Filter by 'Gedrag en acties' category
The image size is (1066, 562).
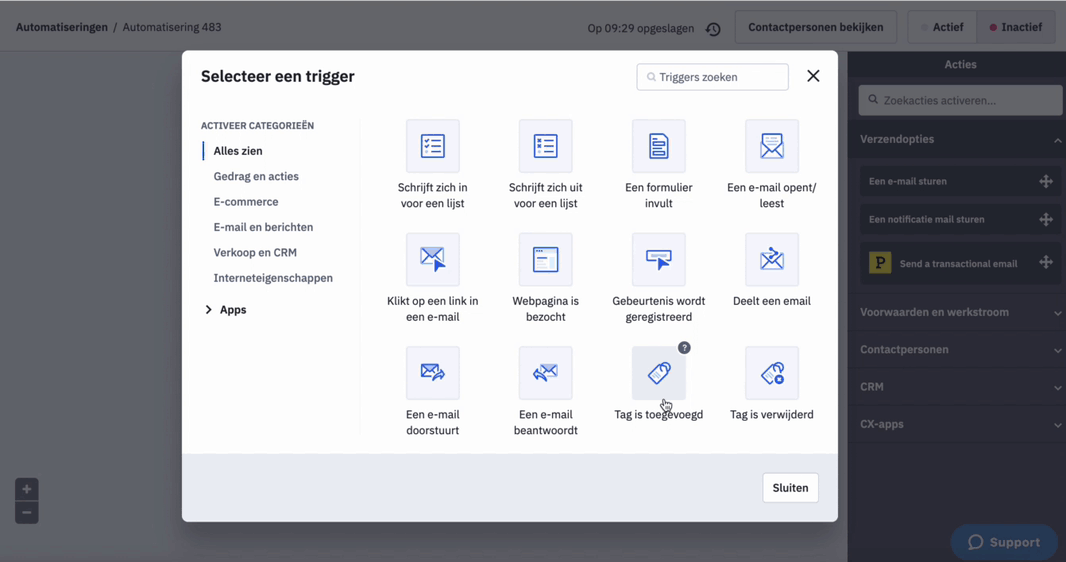point(256,176)
